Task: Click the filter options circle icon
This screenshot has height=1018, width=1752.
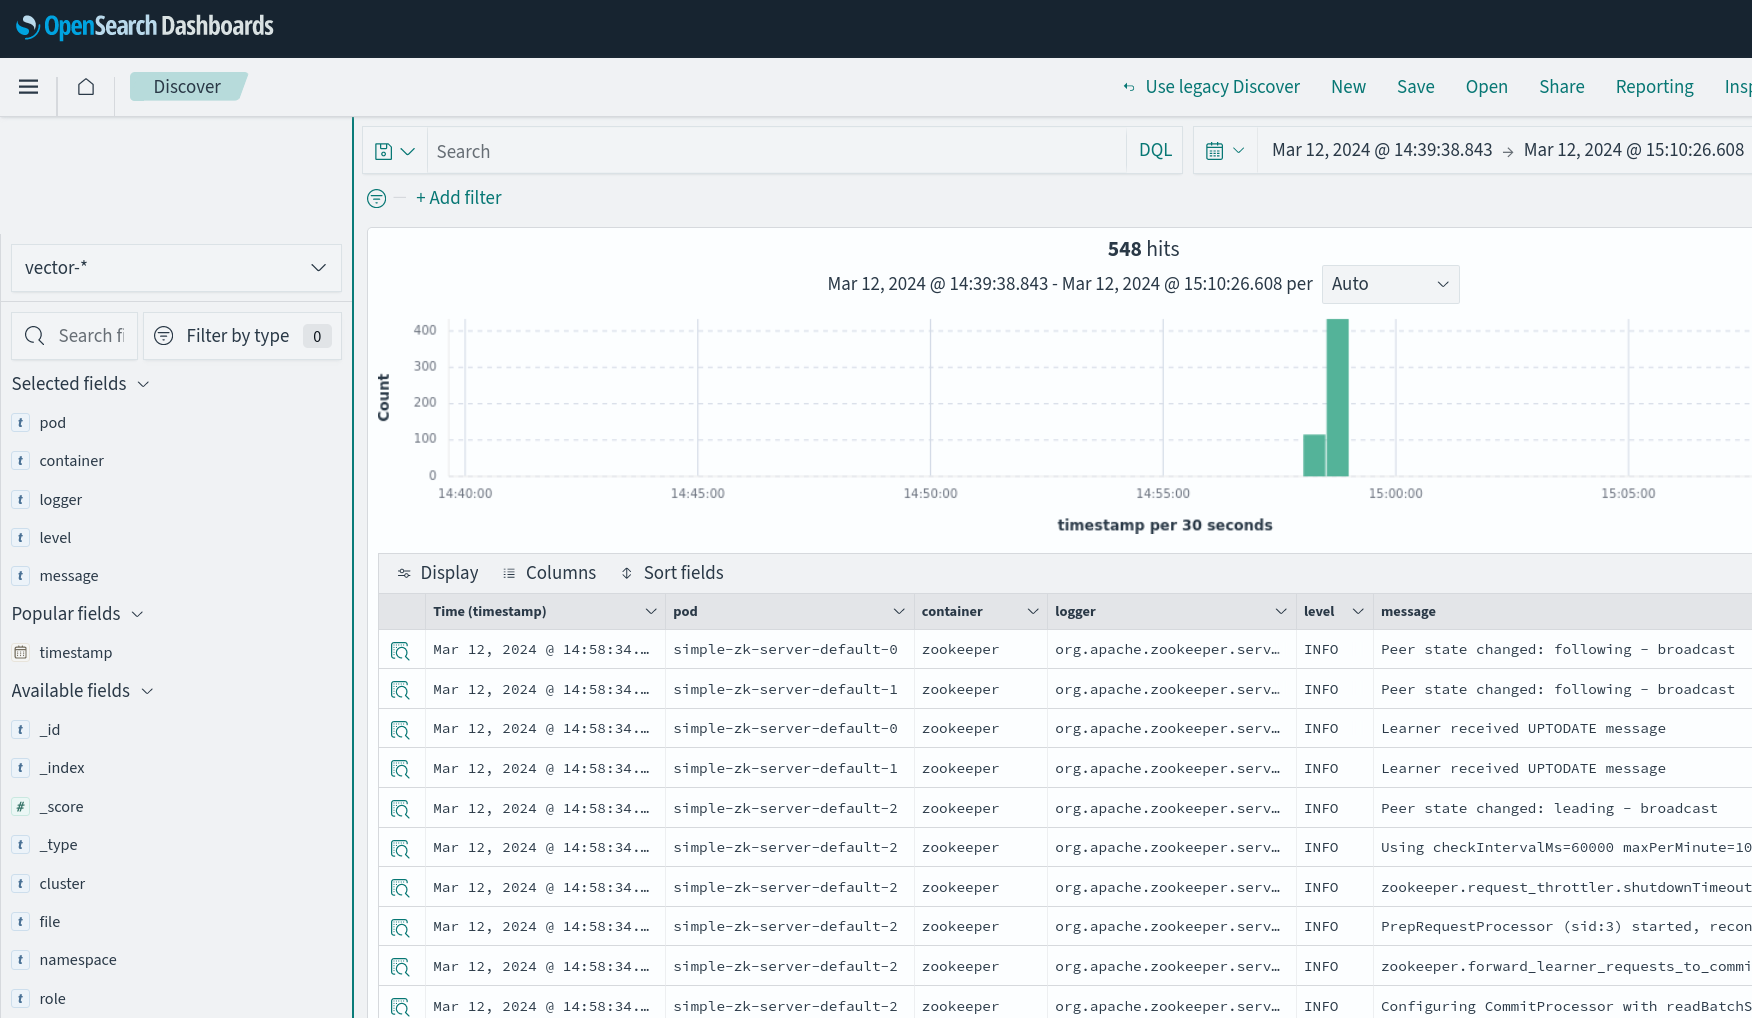Action: point(377,198)
